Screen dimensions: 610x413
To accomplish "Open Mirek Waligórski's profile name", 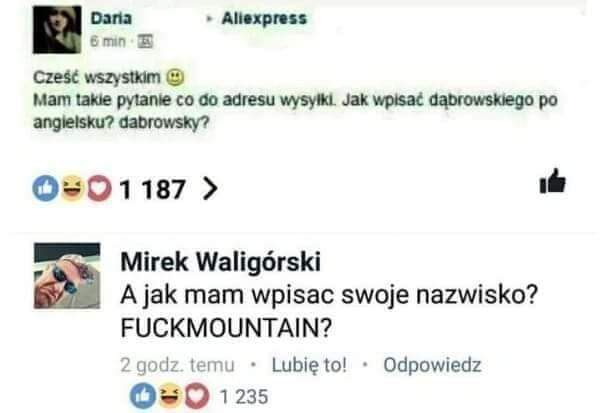I will (x=221, y=262).
